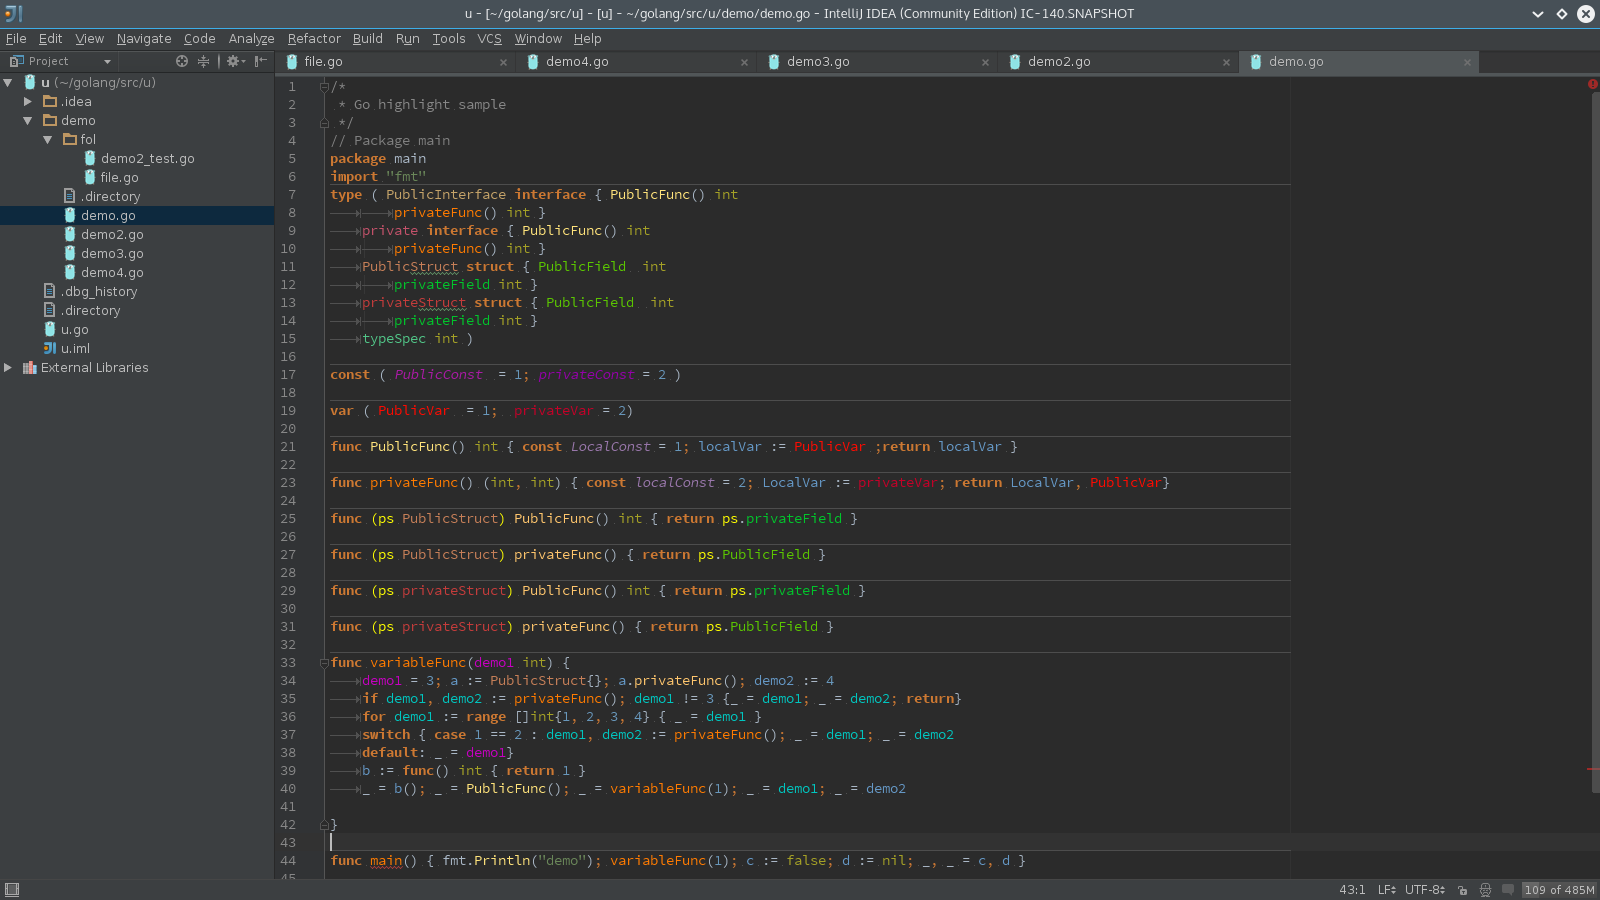1600x900 pixels.
Task: Open the Project panel gear settings
Action: pyautogui.click(x=235, y=61)
